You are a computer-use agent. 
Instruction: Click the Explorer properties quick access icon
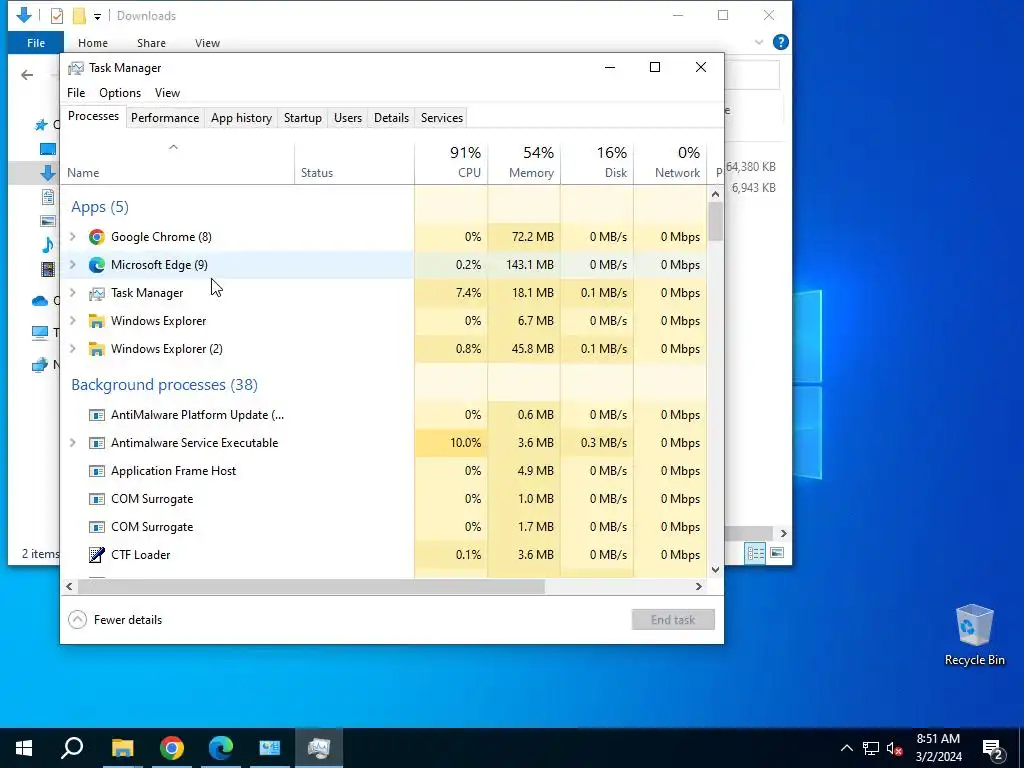click(57, 16)
